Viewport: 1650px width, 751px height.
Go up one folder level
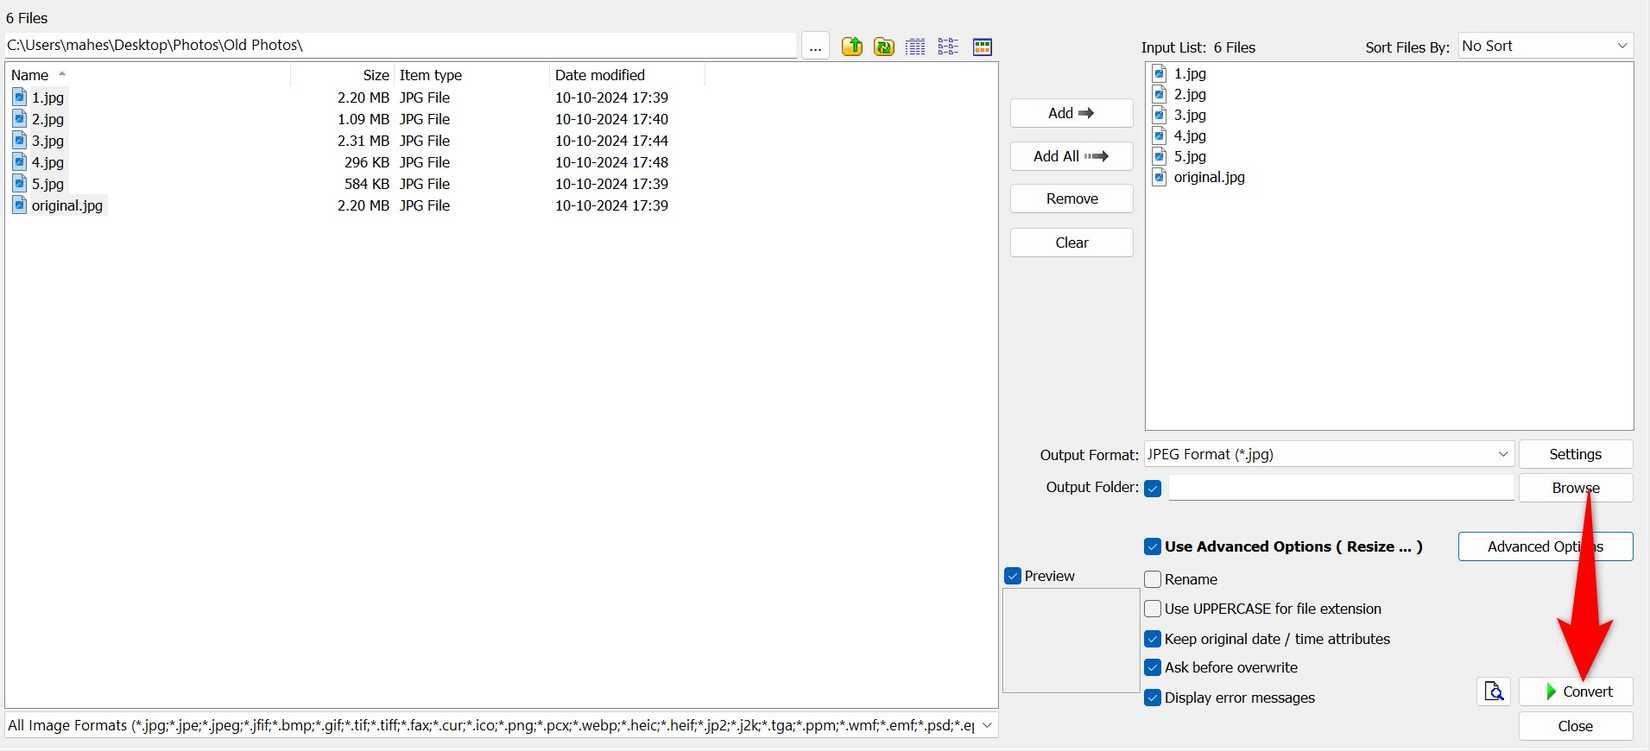852,47
